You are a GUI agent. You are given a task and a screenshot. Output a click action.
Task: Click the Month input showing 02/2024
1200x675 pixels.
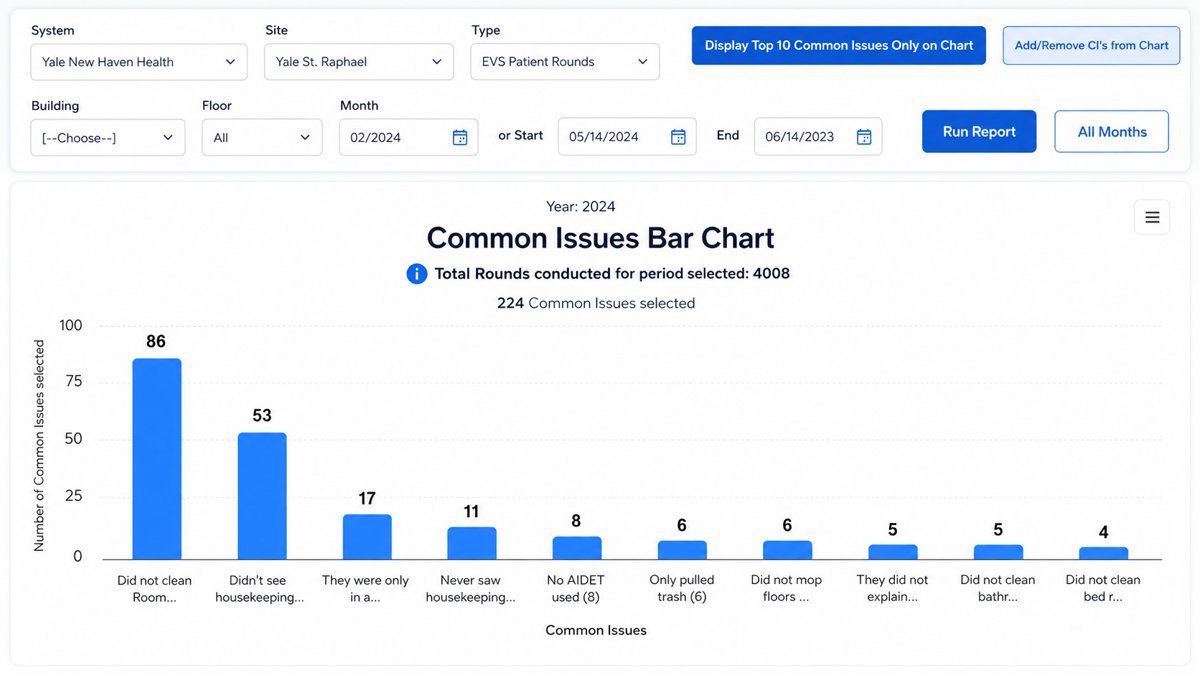pyautogui.click(x=408, y=137)
